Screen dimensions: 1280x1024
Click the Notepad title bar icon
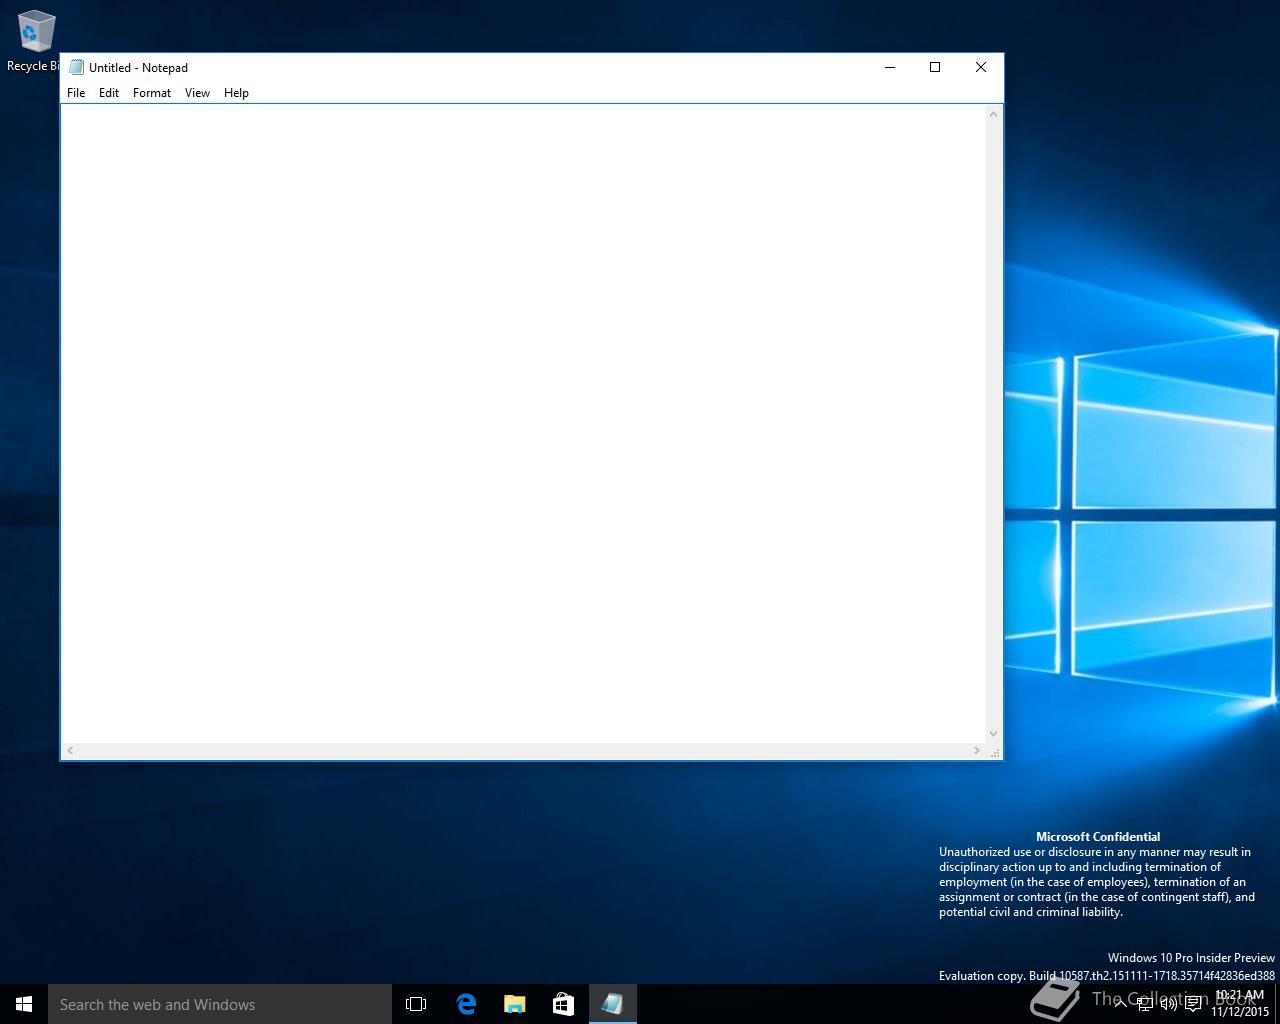pos(76,67)
